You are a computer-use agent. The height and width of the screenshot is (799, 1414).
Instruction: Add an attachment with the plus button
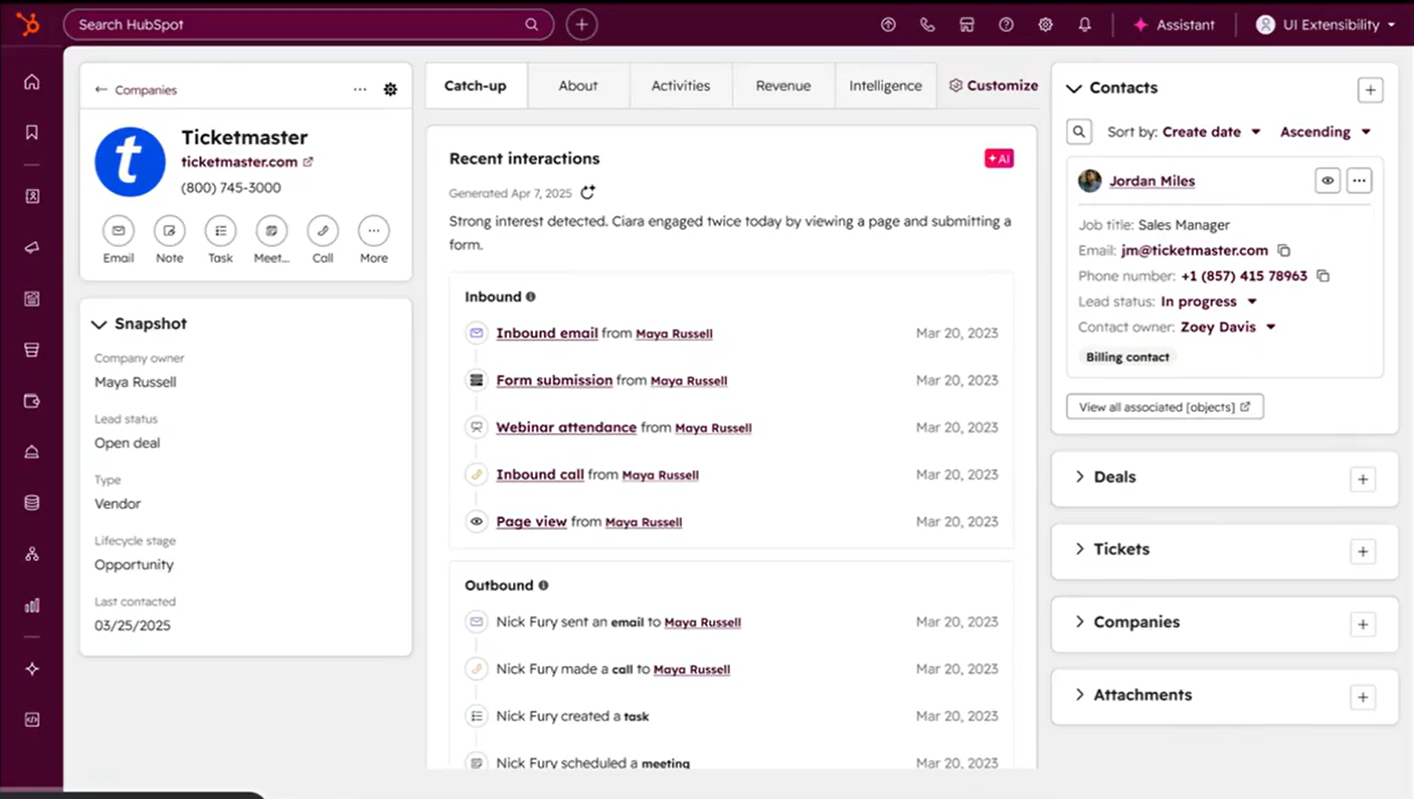click(1362, 697)
